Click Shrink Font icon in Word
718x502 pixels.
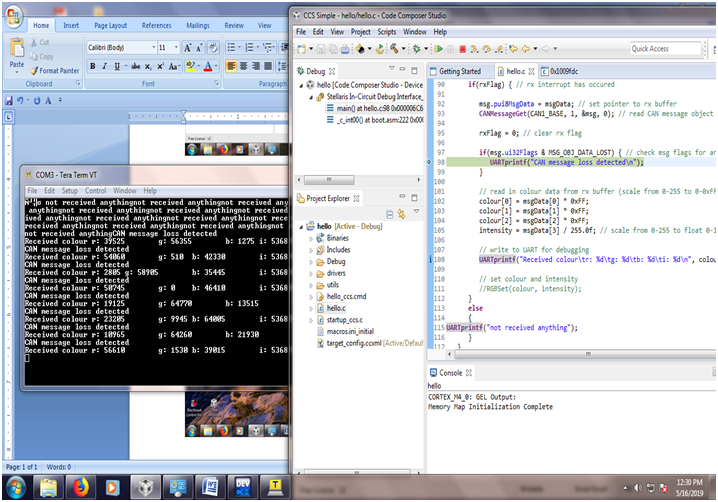(199, 48)
